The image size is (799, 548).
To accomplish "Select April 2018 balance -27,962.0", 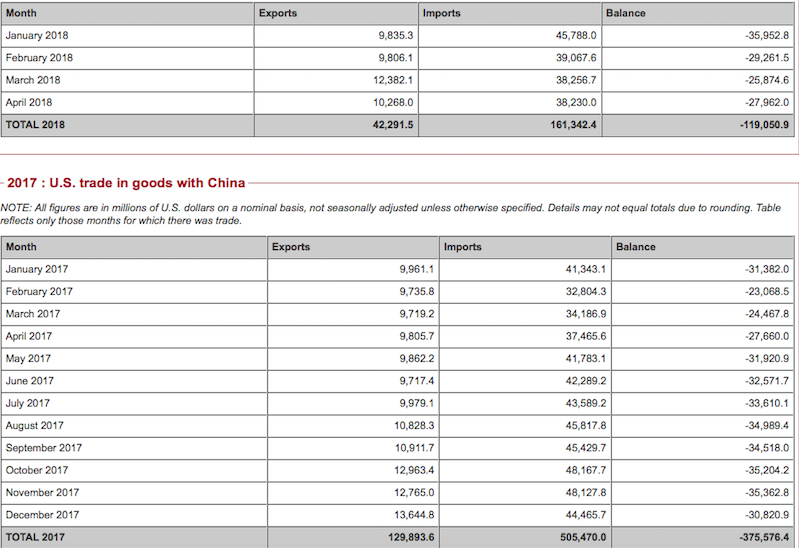I will click(767, 102).
